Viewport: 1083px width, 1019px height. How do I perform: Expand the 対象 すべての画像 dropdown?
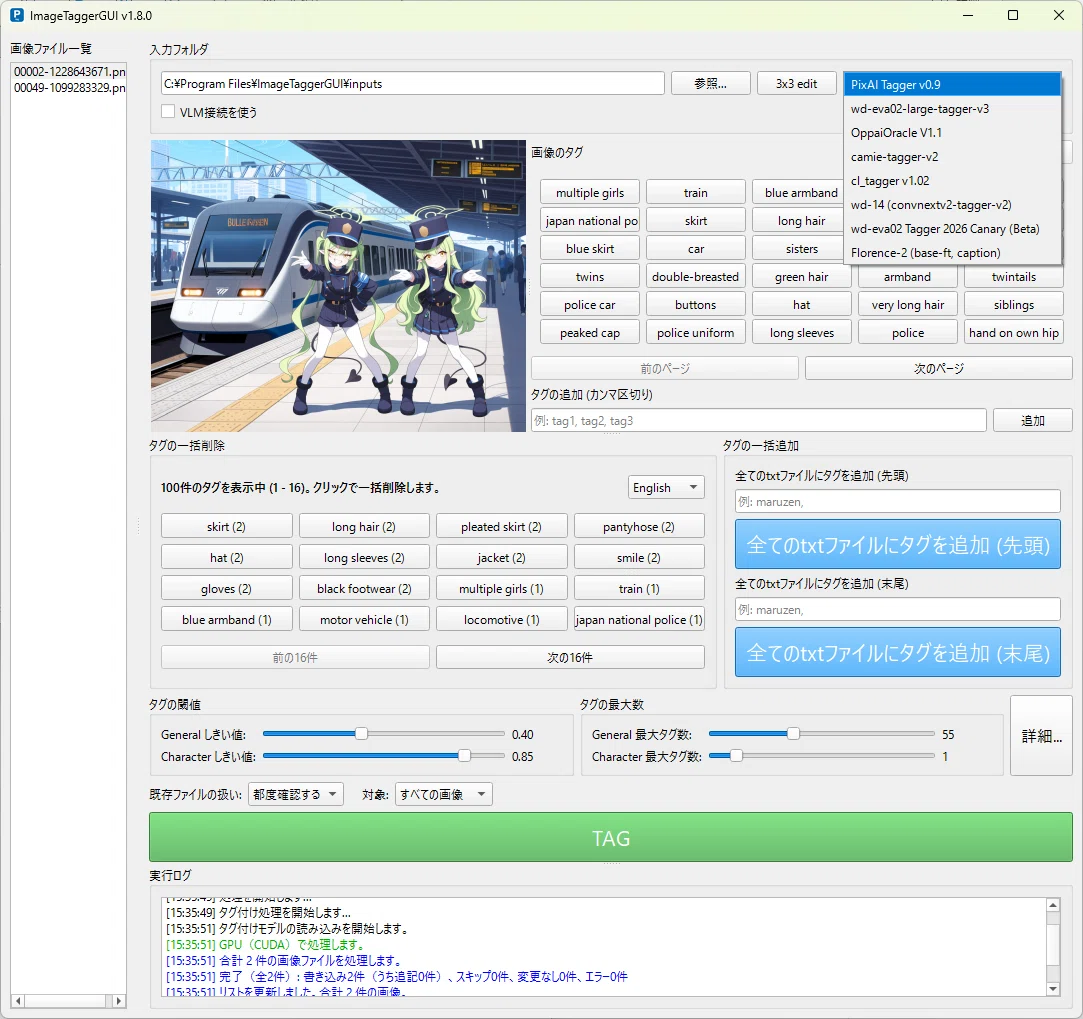tap(443, 794)
